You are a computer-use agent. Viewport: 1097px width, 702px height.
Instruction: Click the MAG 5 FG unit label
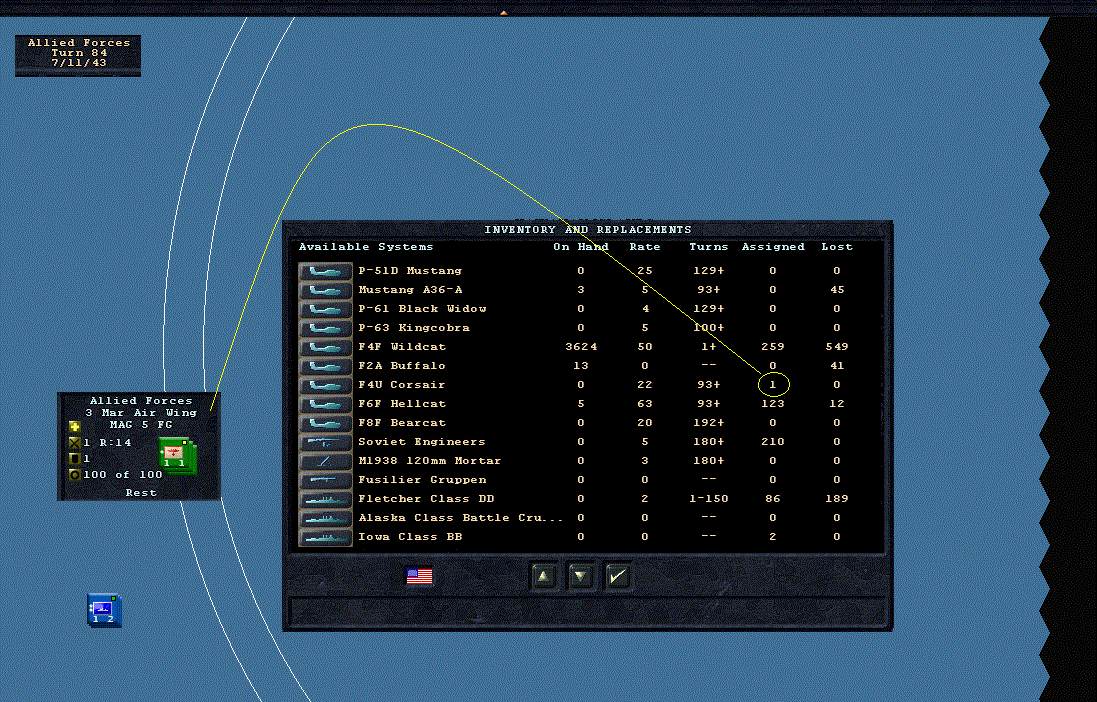141,425
